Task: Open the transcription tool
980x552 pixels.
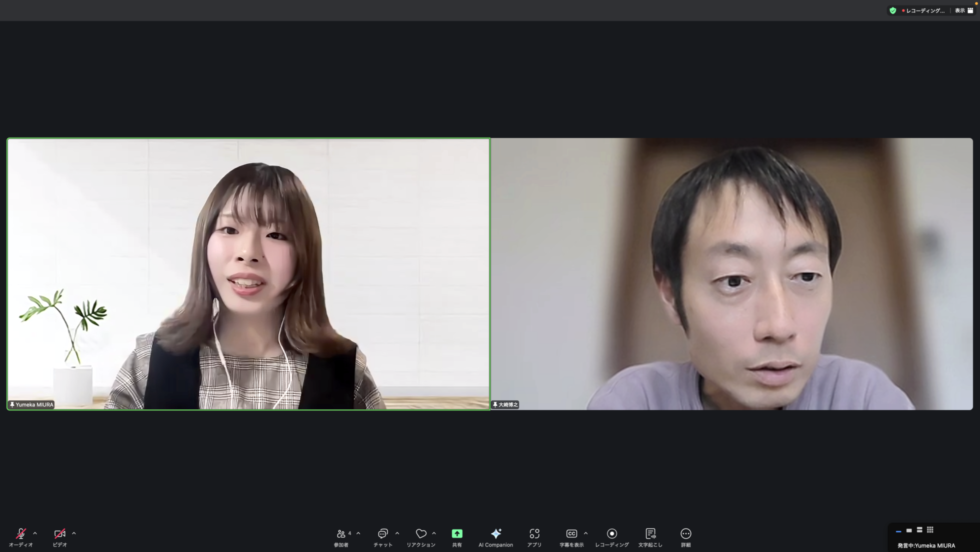Action: click(650, 535)
